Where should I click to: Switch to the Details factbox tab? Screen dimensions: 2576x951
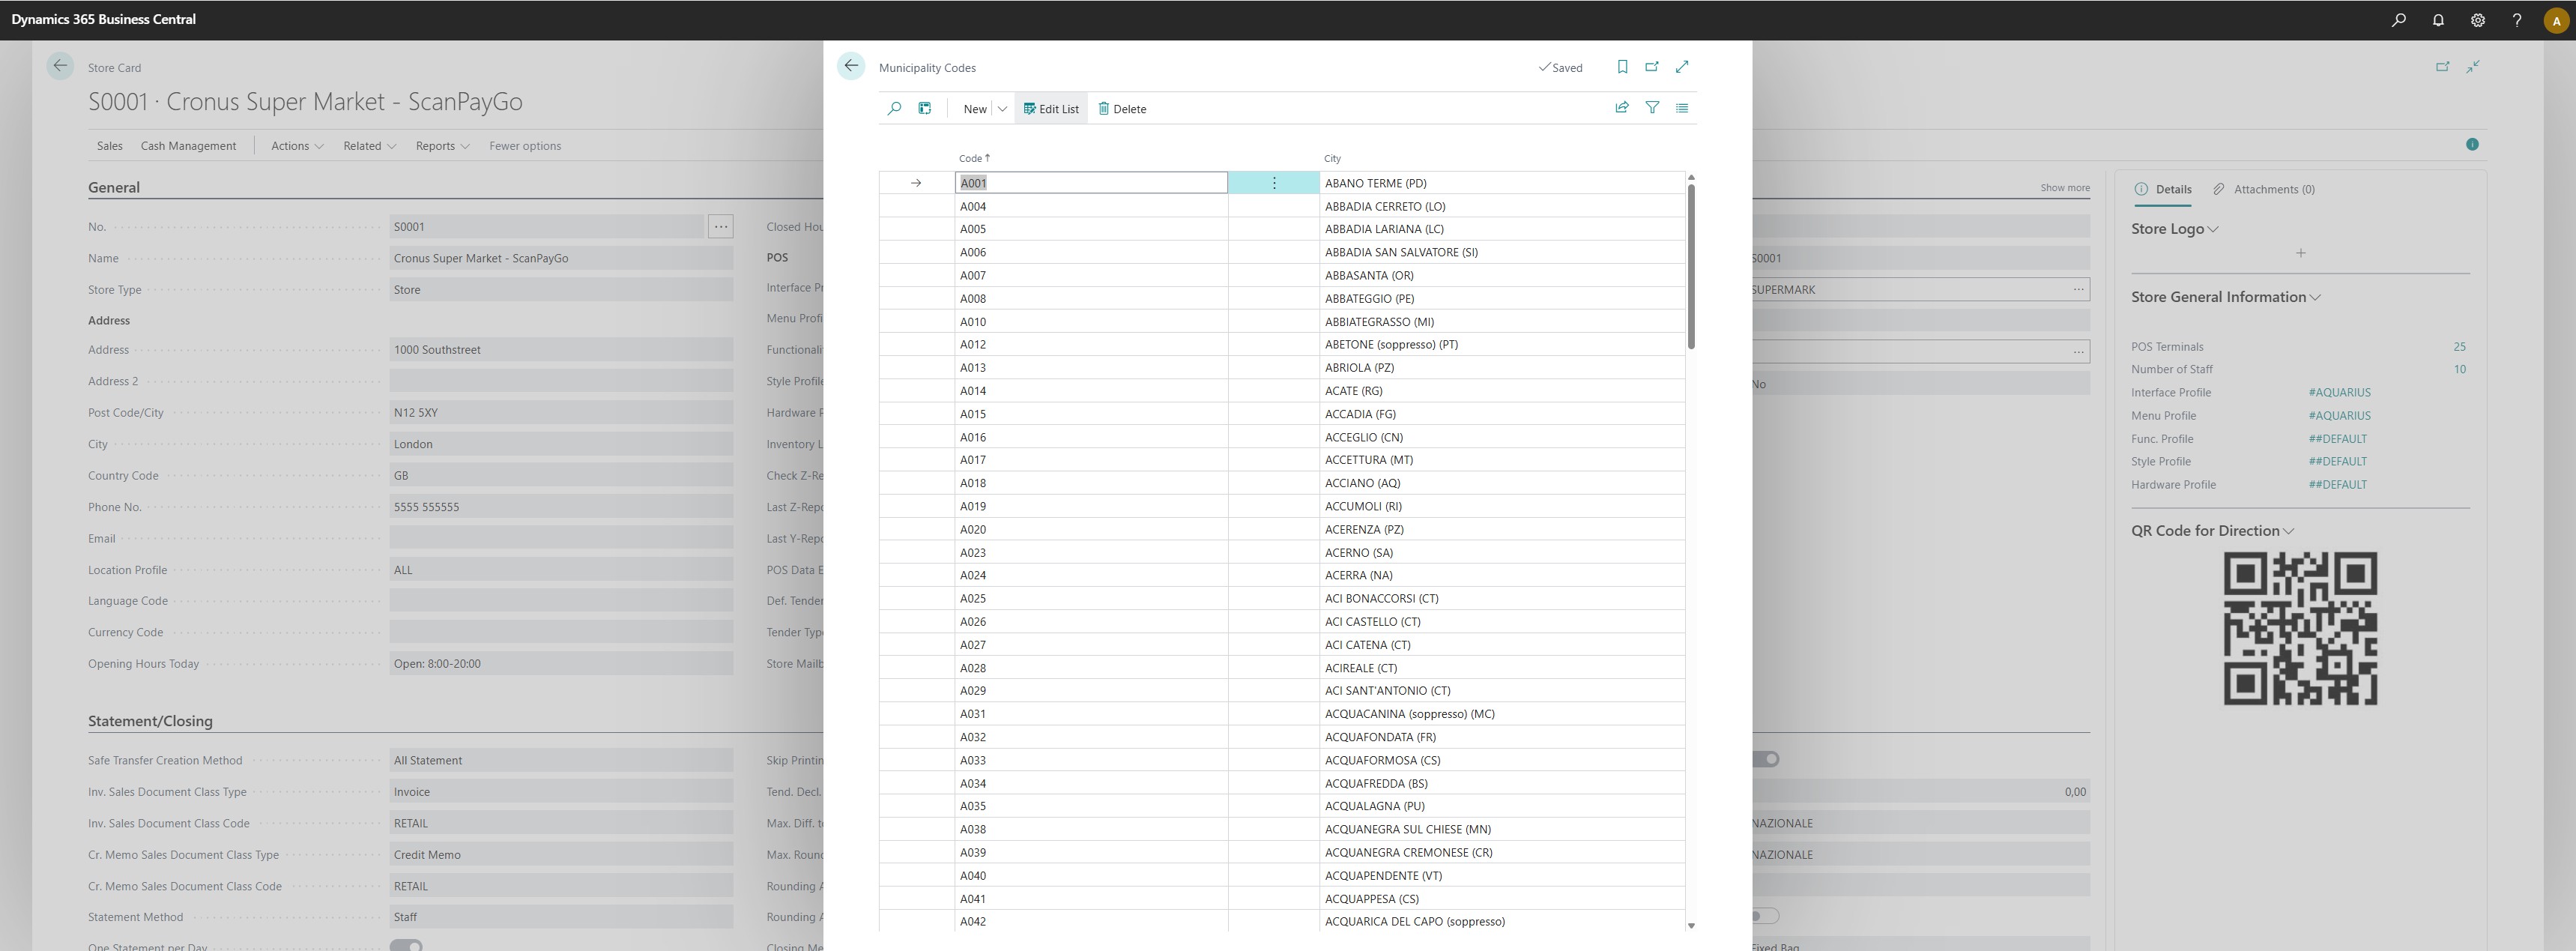click(2163, 189)
